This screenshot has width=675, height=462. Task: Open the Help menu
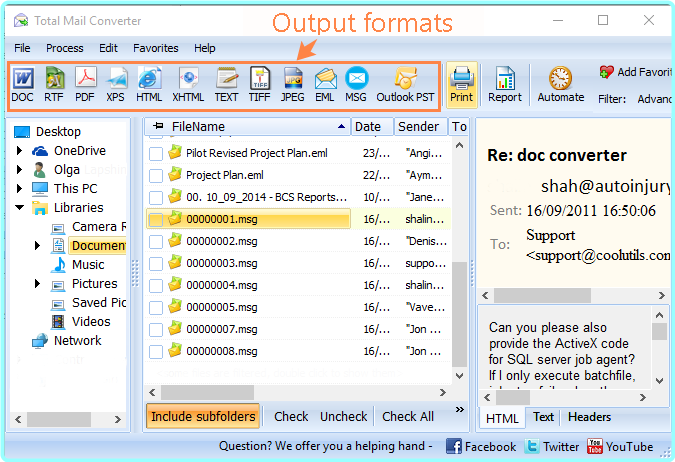point(204,48)
